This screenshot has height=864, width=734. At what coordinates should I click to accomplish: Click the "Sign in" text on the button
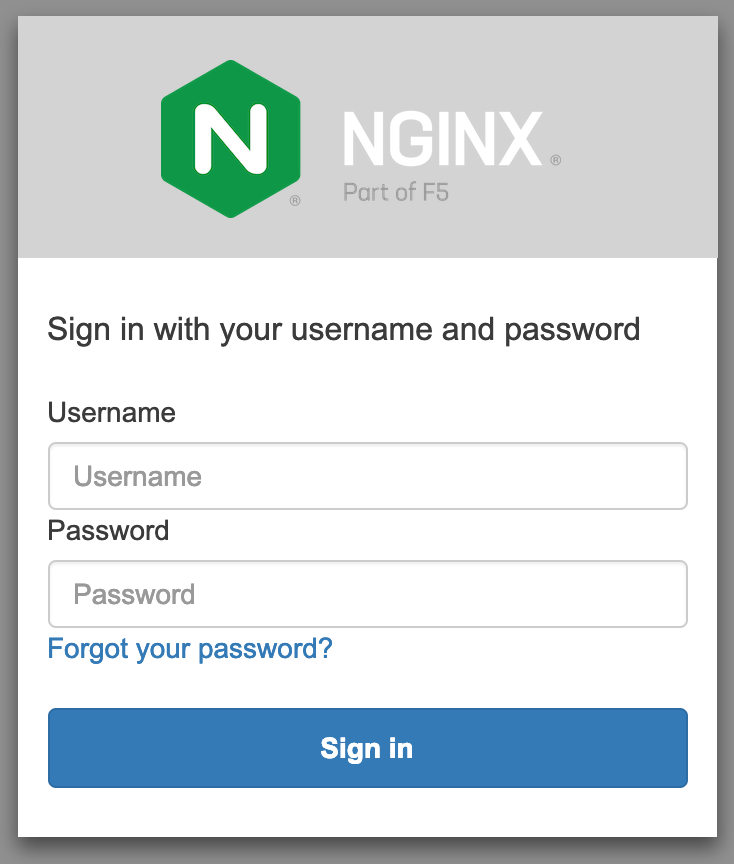367,748
